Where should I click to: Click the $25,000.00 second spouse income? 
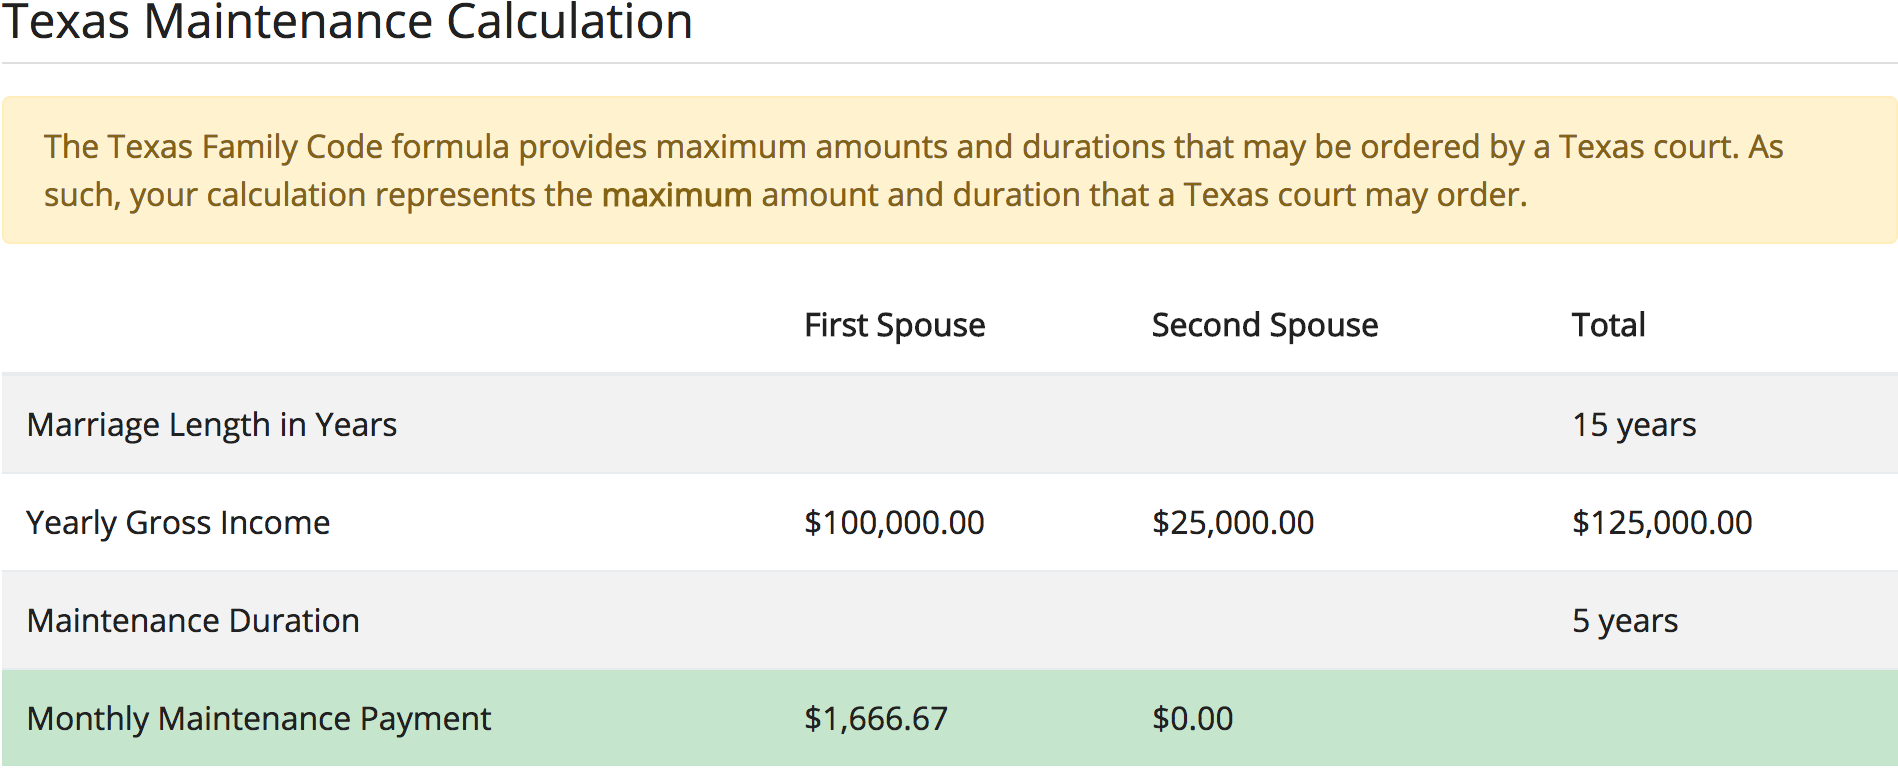pyautogui.click(x=1233, y=523)
